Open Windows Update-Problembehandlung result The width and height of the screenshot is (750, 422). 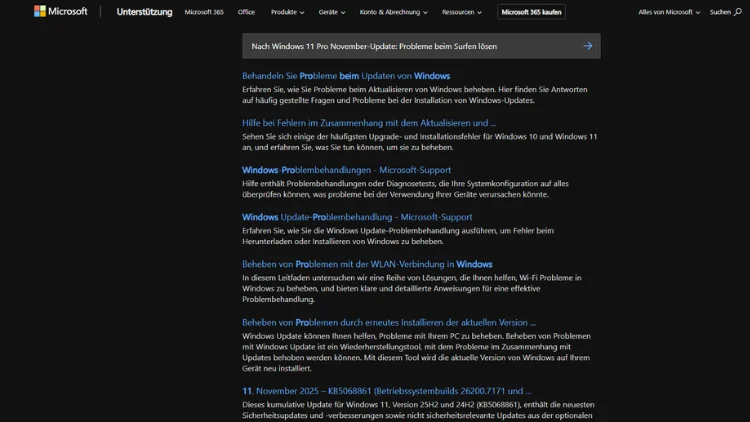coord(357,217)
